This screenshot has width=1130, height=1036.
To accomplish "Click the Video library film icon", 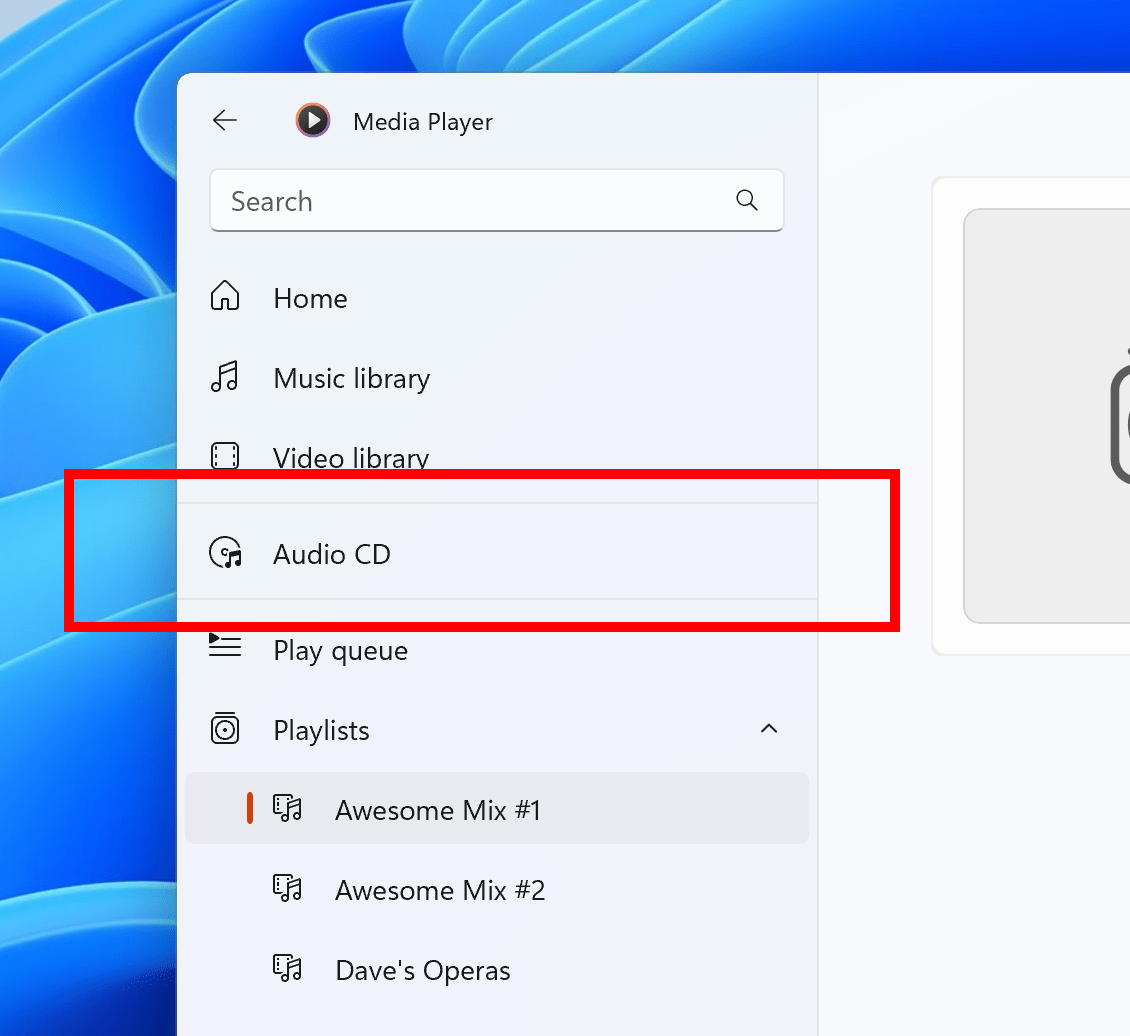I will [x=225, y=456].
